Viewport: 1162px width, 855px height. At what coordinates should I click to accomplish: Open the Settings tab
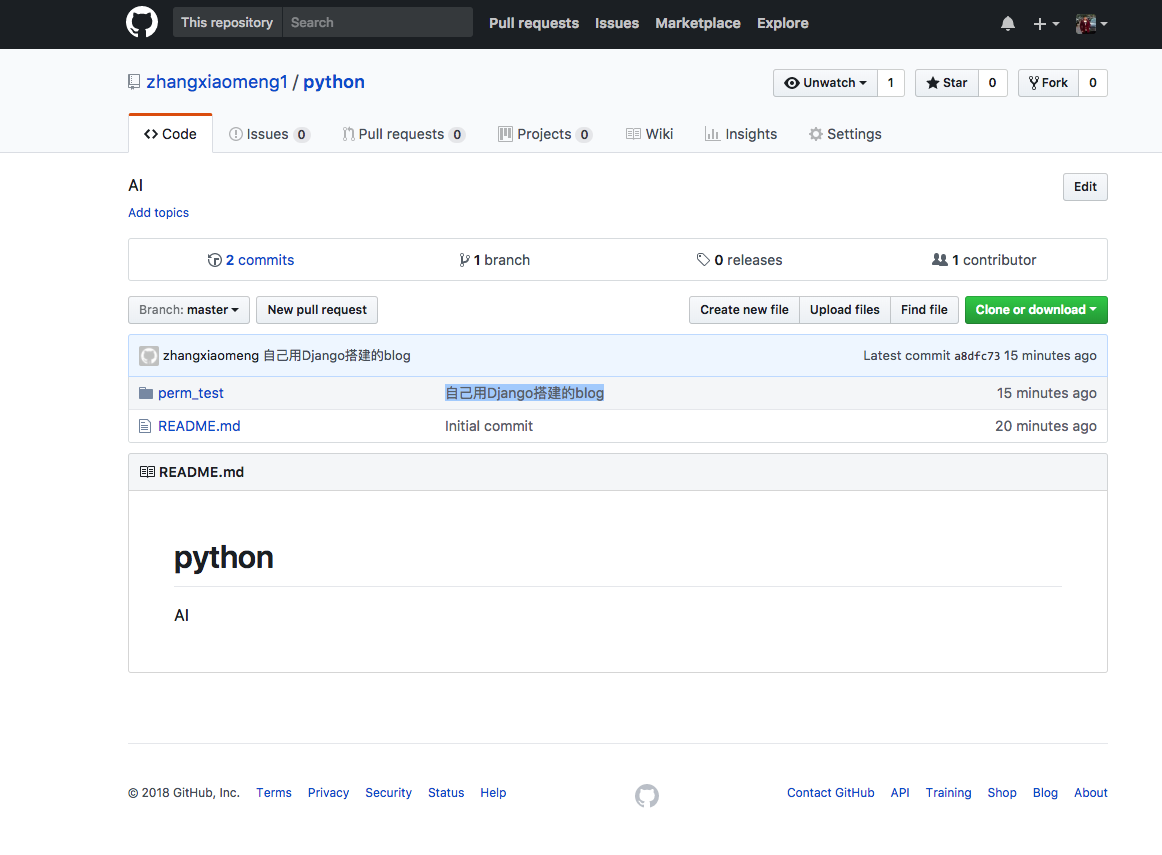[x=845, y=134]
